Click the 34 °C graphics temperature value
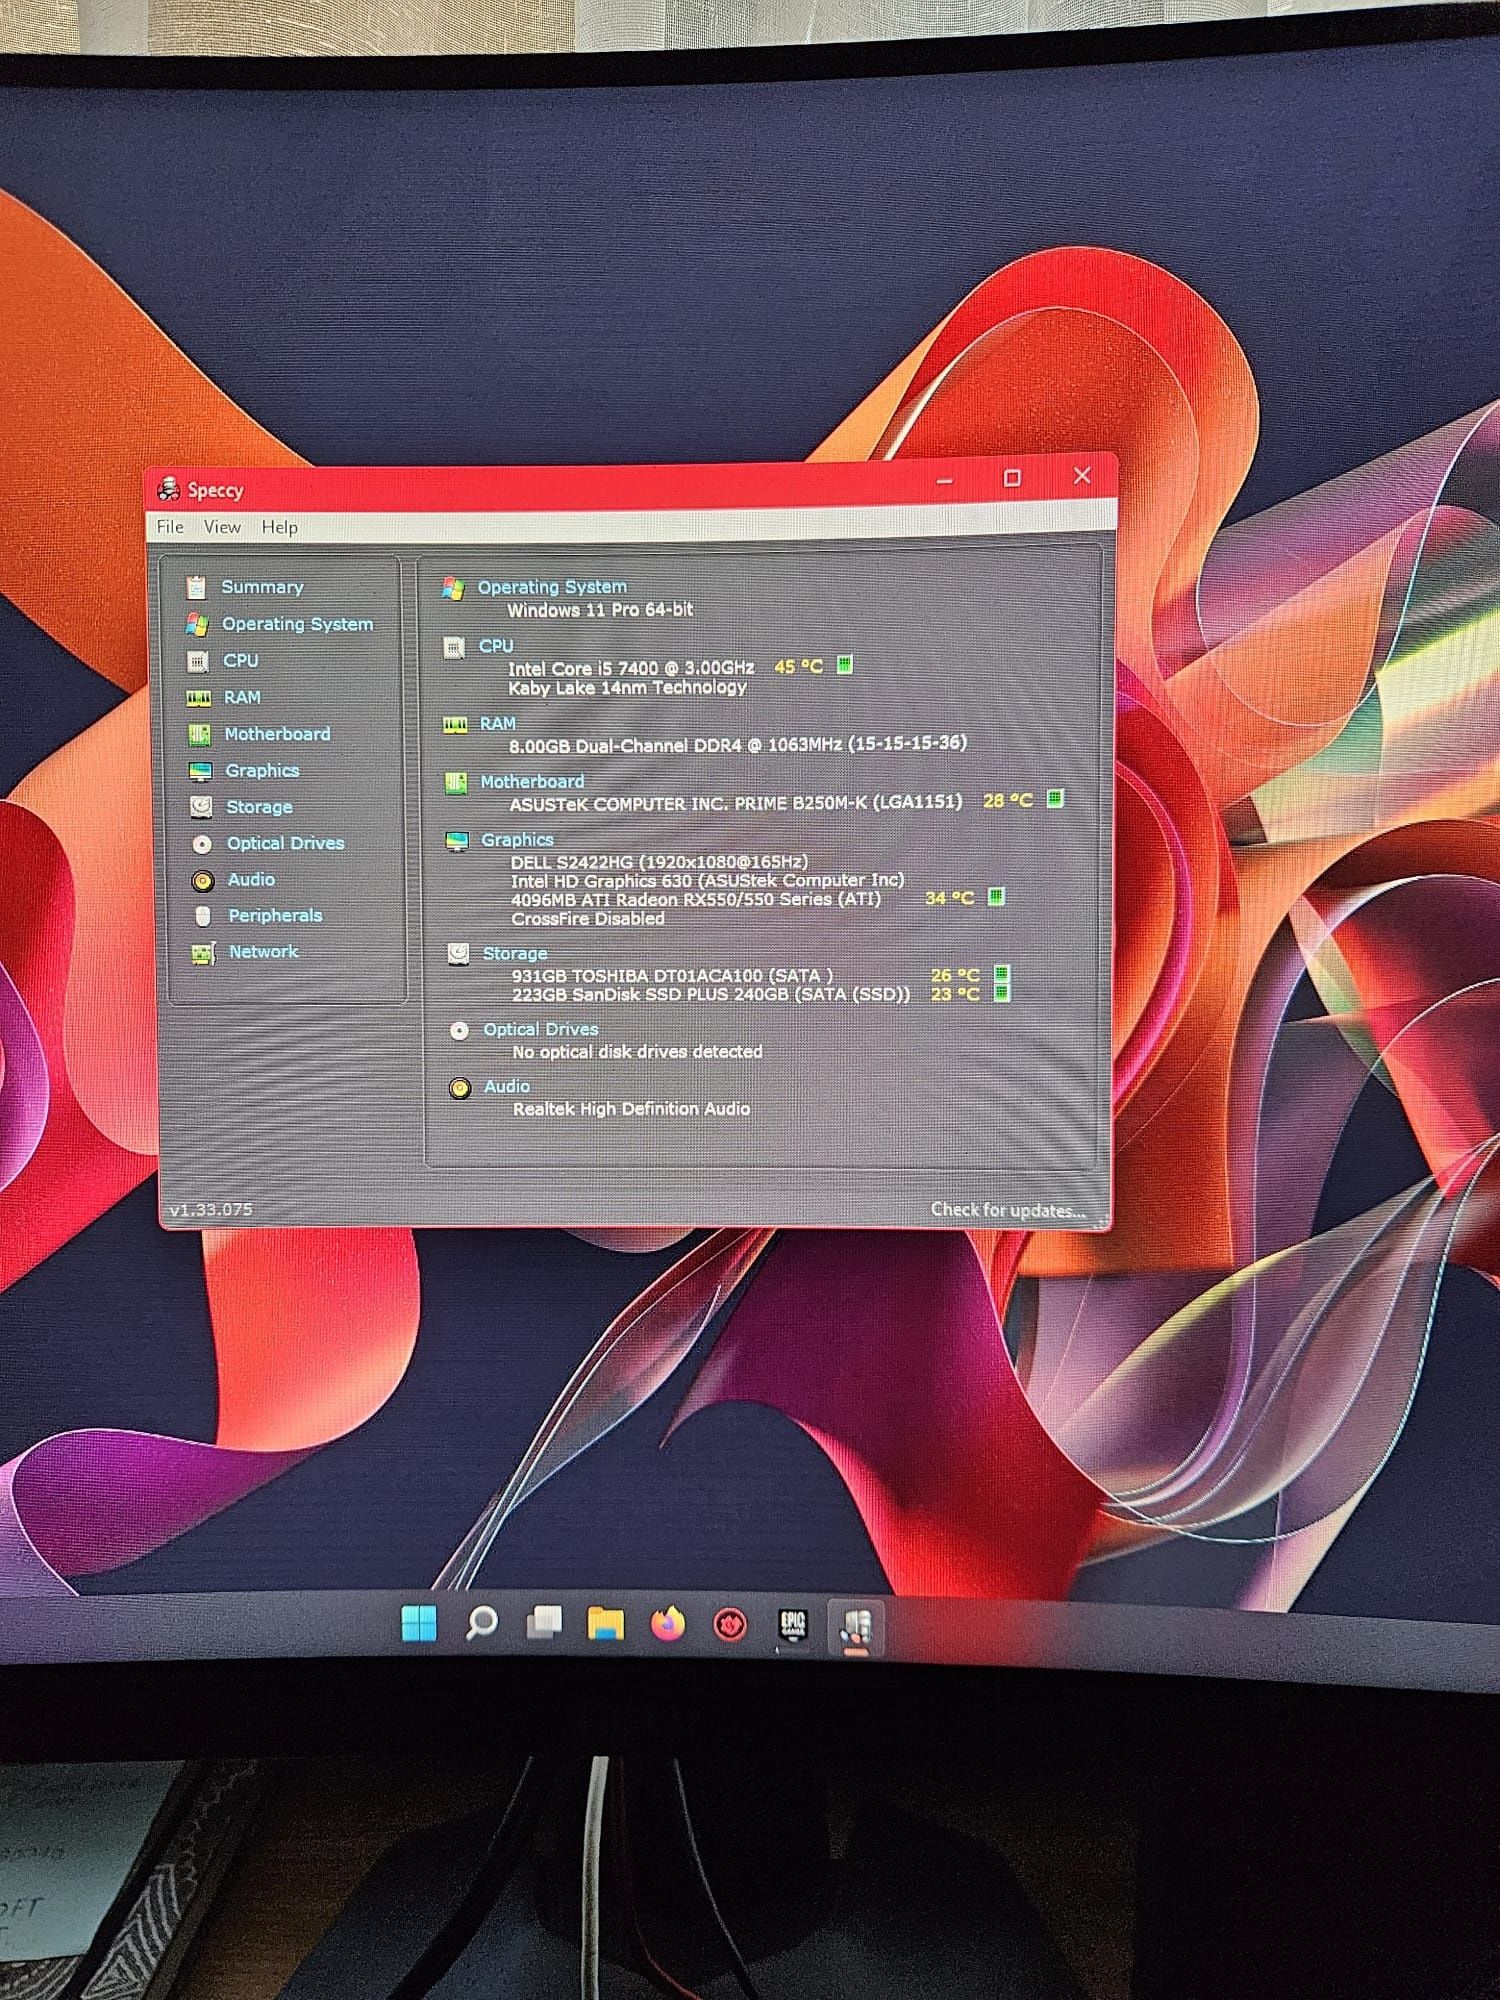Image resolution: width=1500 pixels, height=2000 pixels. pos(949,898)
